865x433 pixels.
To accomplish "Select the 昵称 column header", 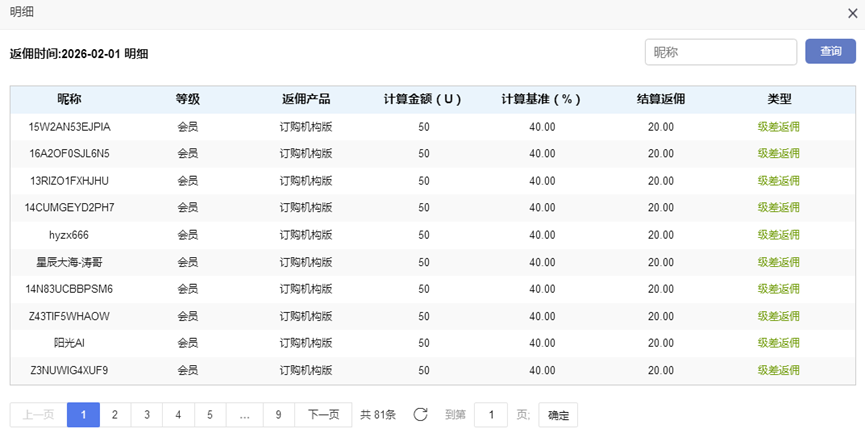I will 69,99.
